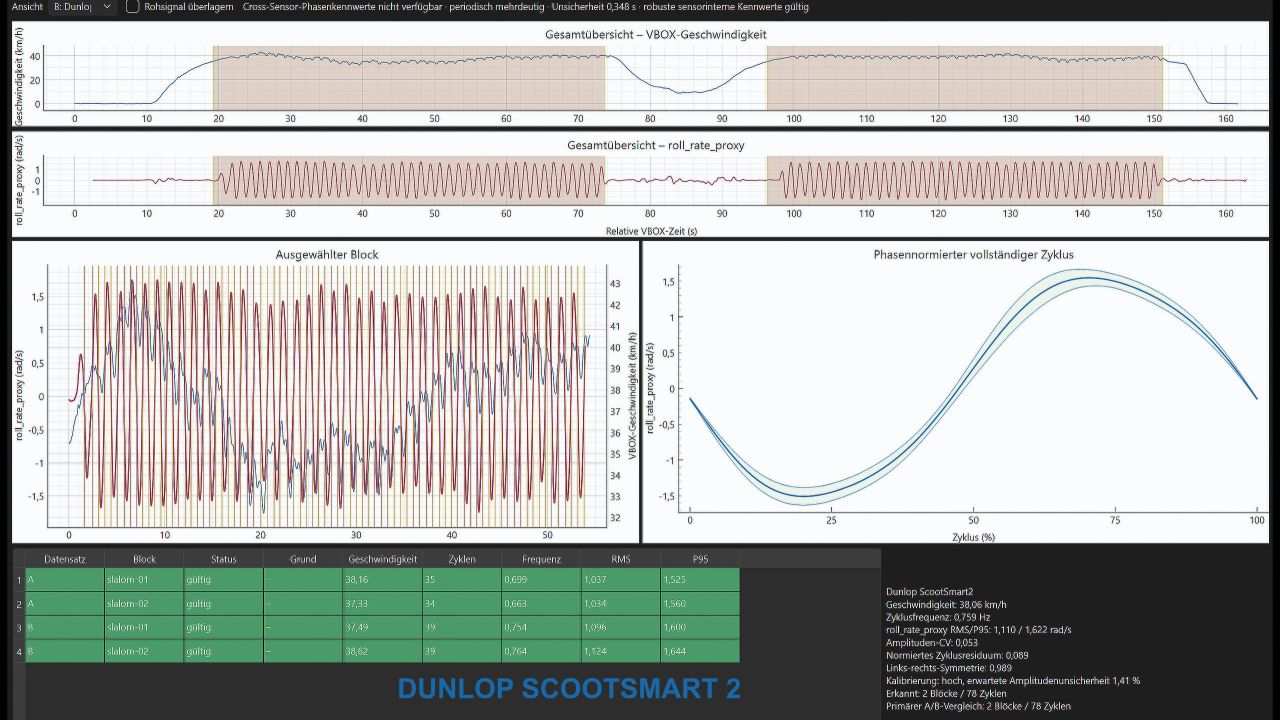Select frequency cell 0,663
Screen dimensions: 1280x720
point(541,604)
